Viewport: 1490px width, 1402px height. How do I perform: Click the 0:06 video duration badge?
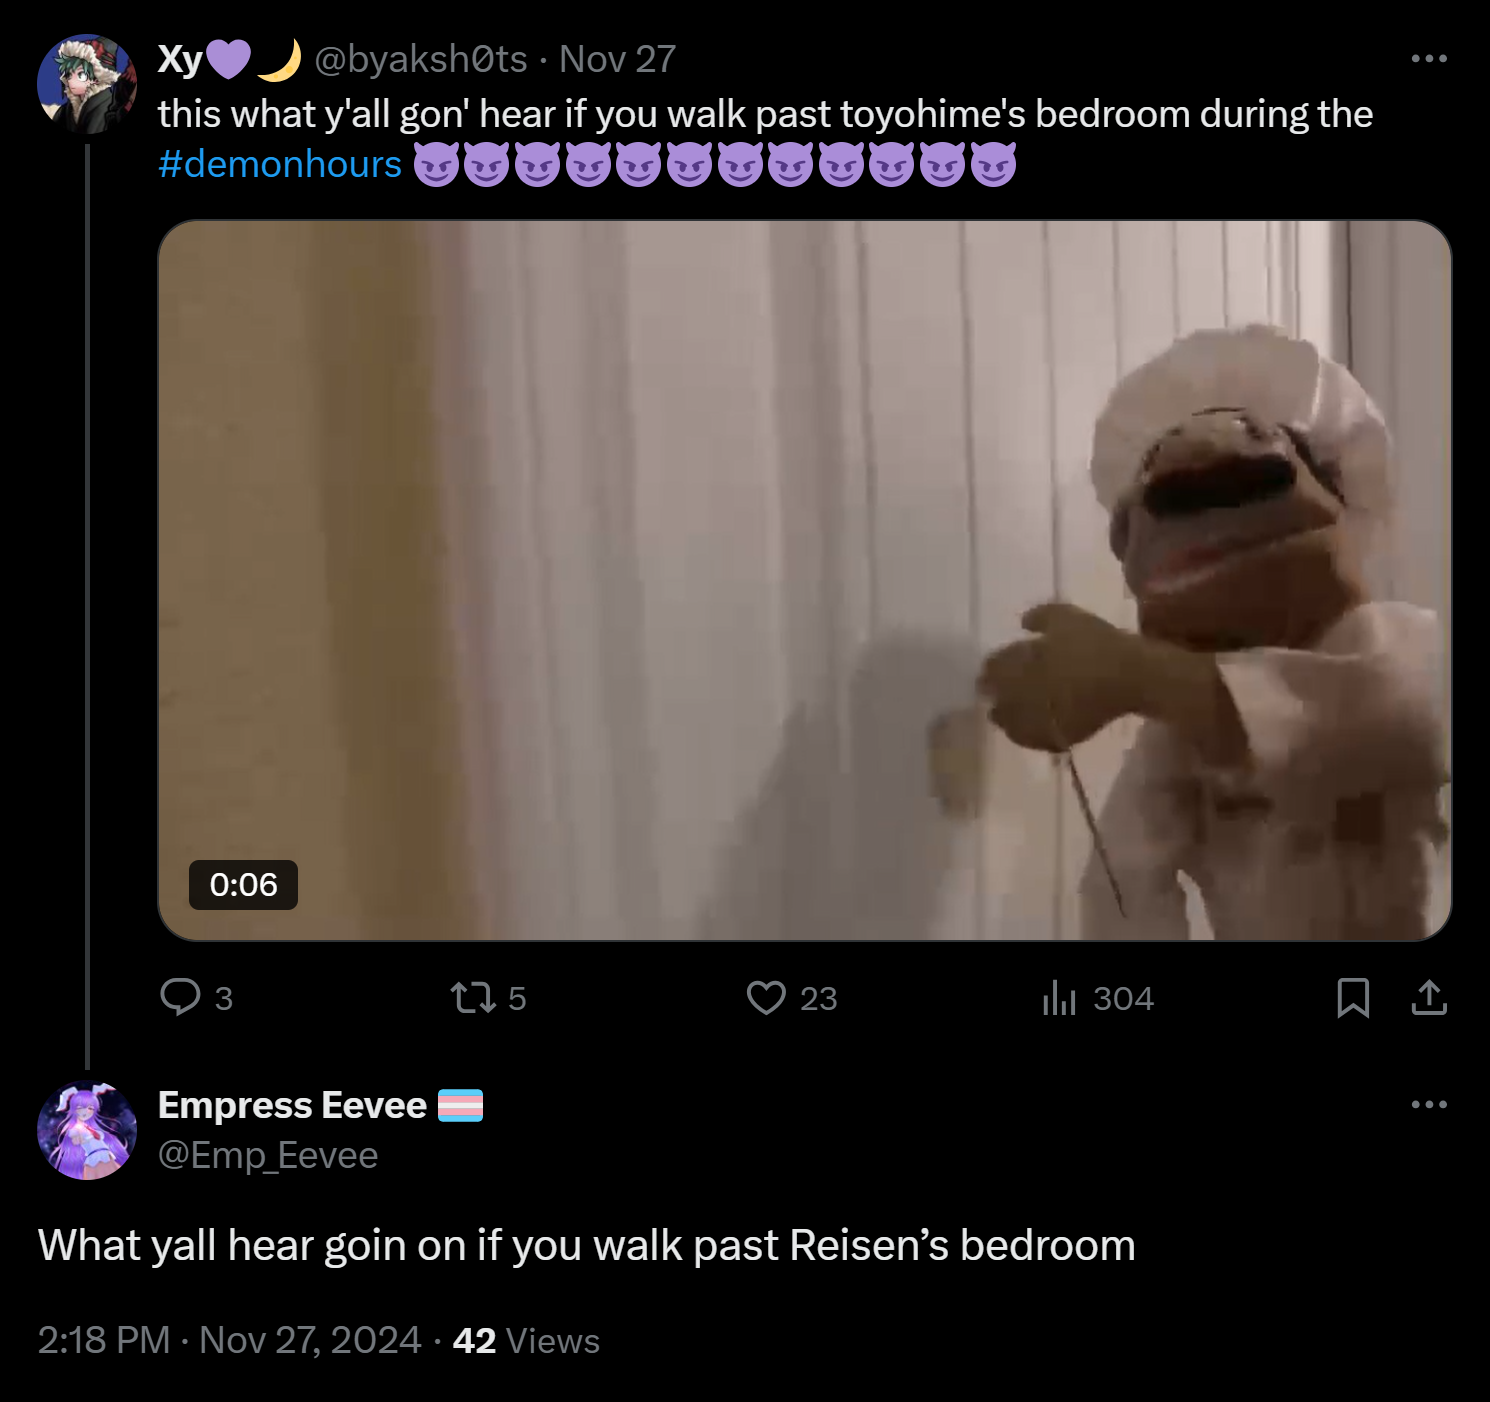click(243, 885)
